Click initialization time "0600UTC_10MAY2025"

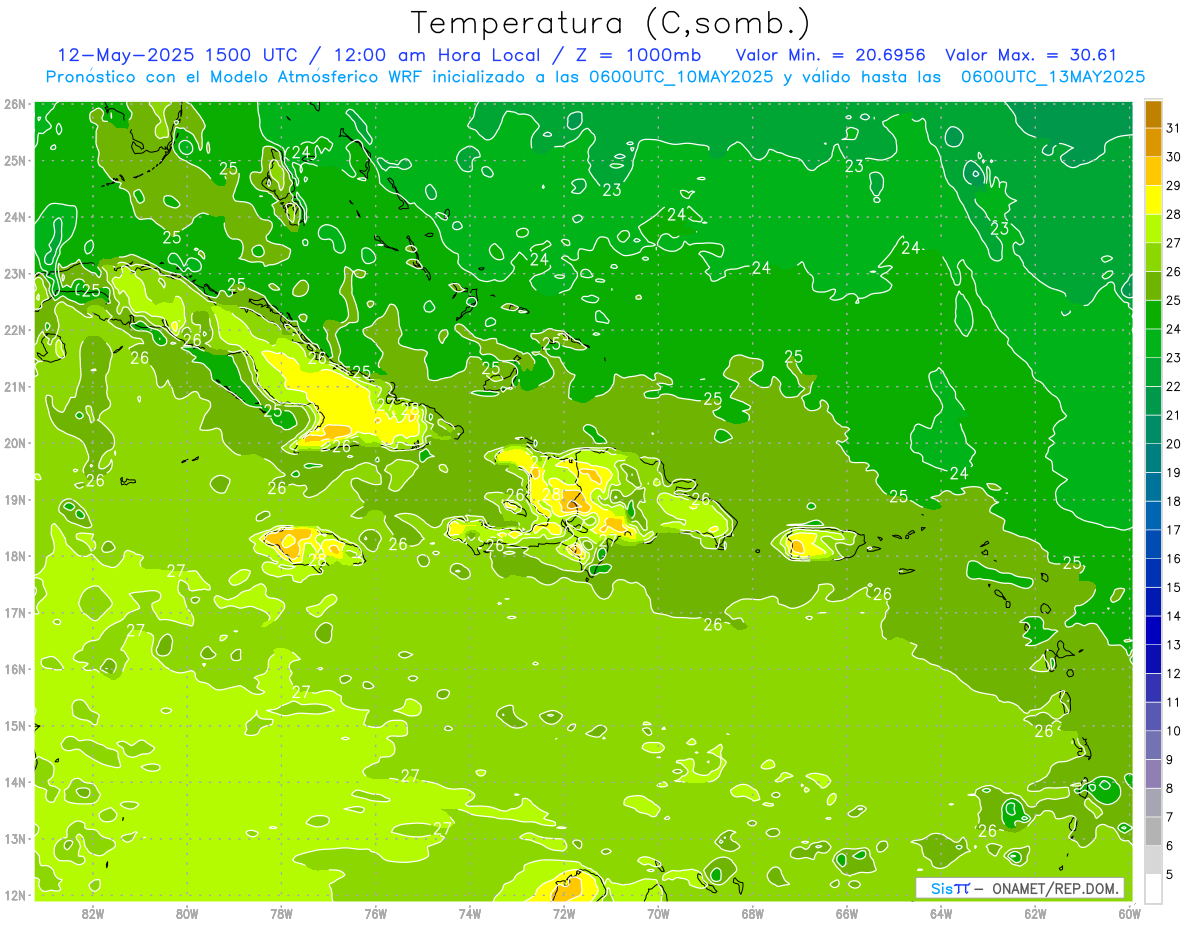point(680,77)
